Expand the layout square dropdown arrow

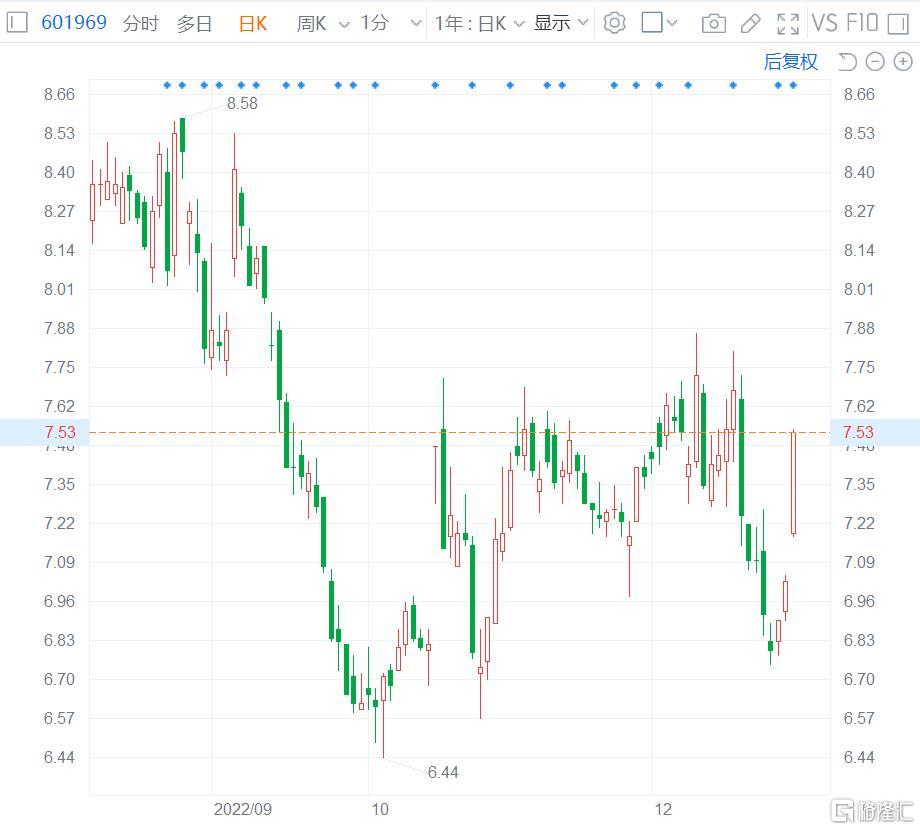point(672,23)
